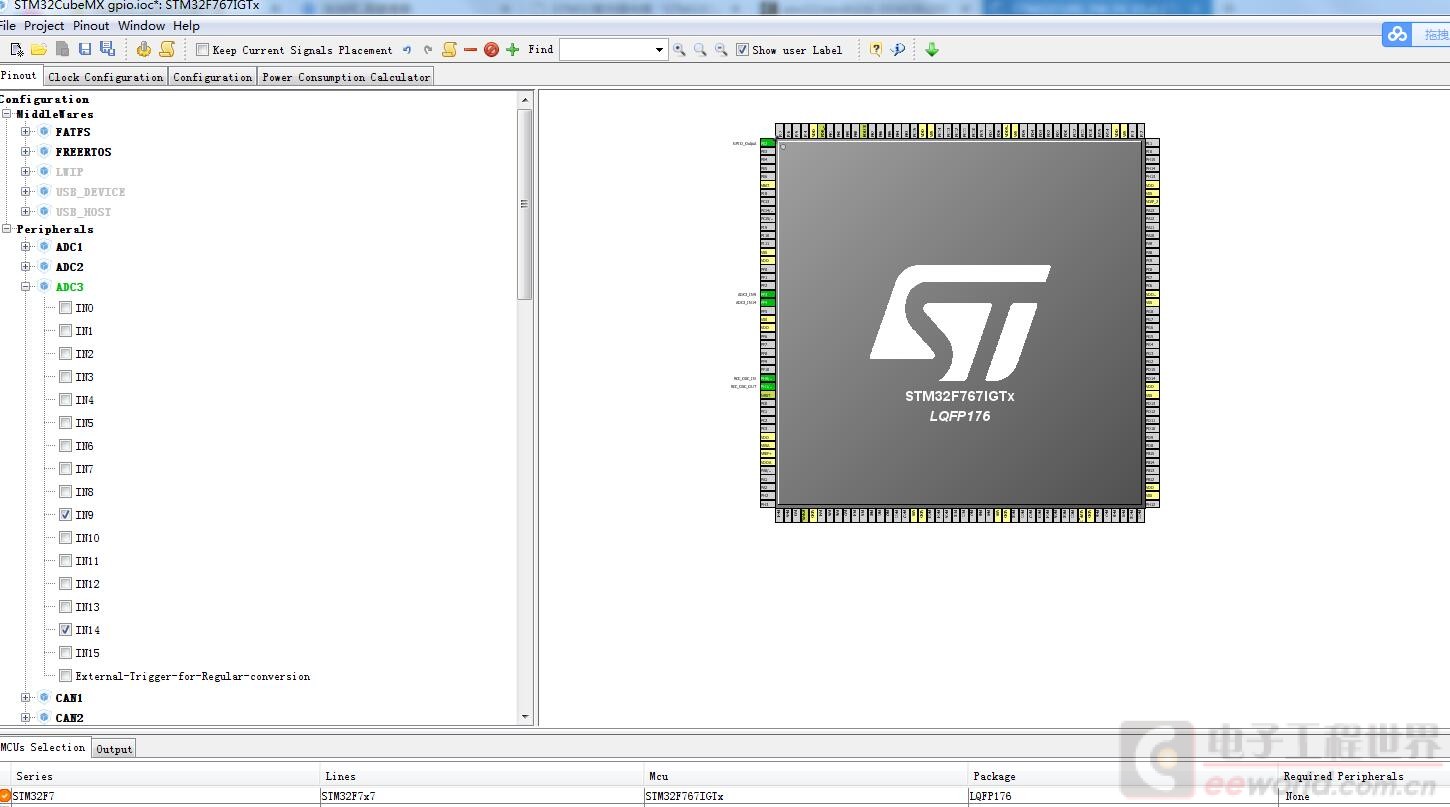Click the ST logo on the chip

coord(960,323)
